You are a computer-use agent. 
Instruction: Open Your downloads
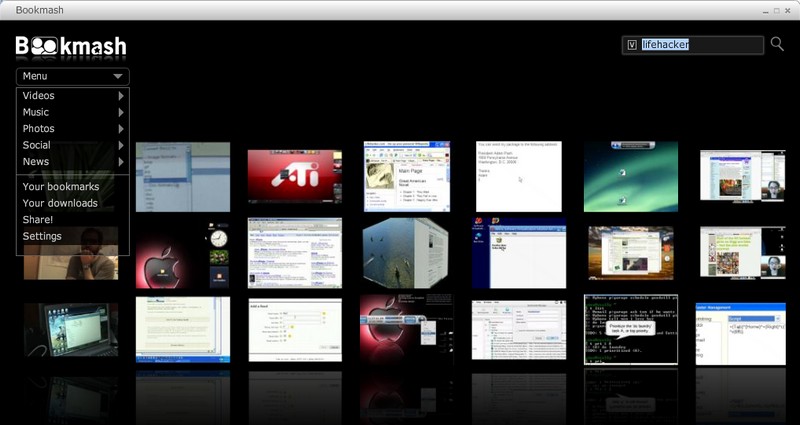pos(60,203)
